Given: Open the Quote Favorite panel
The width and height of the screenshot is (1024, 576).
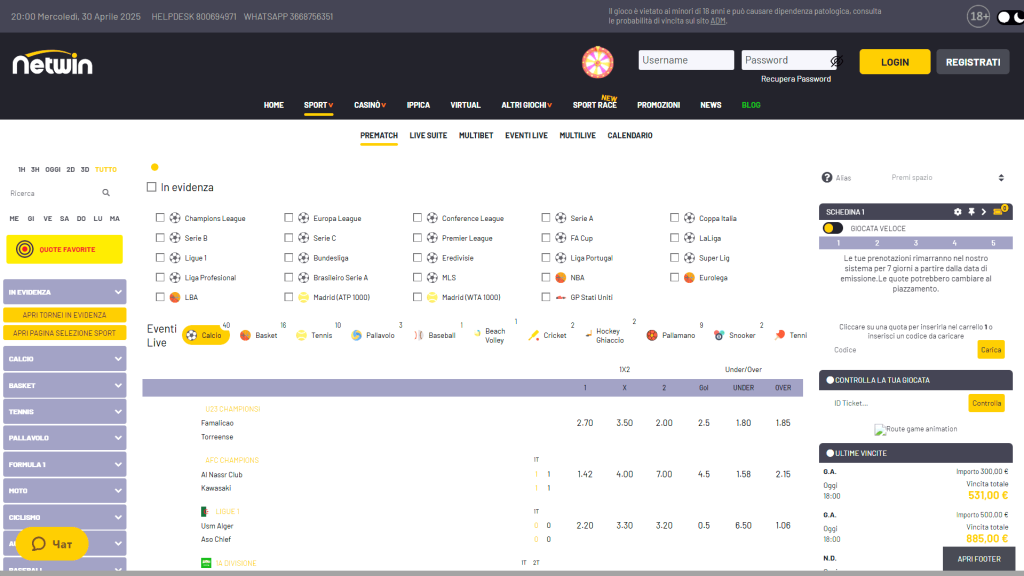Looking at the screenshot, I should pos(64,248).
